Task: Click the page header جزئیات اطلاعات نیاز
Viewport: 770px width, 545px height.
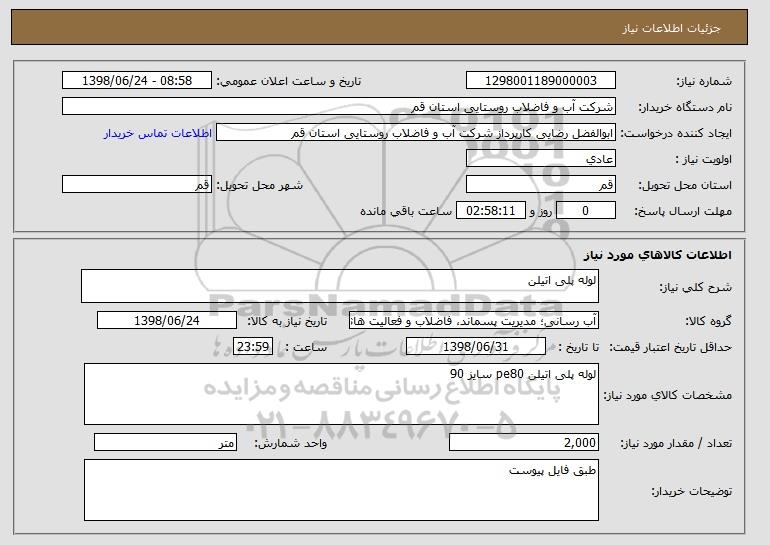Action: point(671,28)
